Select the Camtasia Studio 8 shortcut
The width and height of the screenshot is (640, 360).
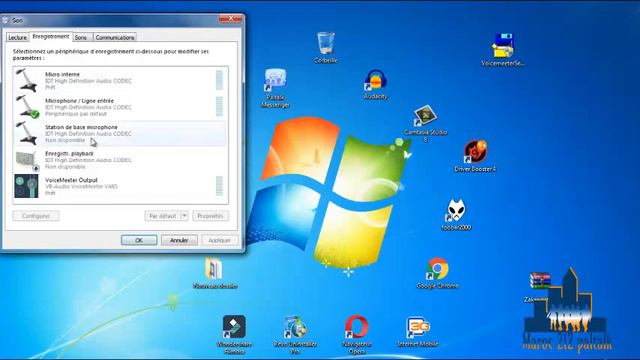tap(425, 116)
